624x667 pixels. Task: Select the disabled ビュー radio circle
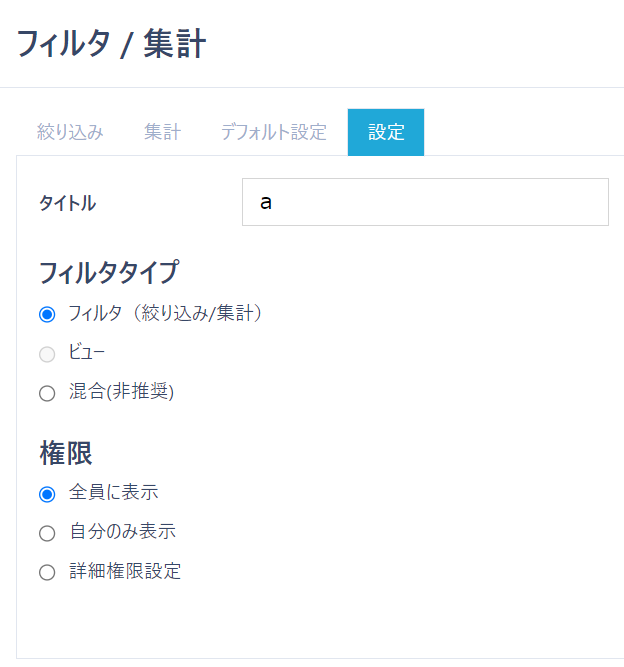click(47, 354)
